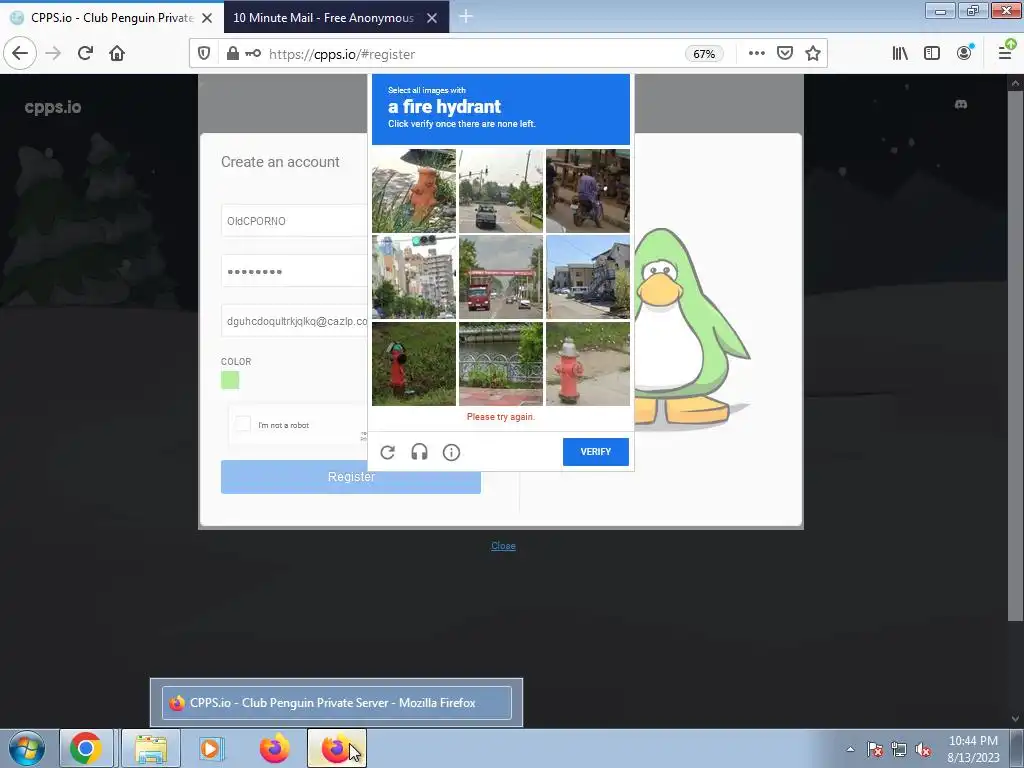This screenshot has height=768, width=1024.
Task: Select captcha image with pickup truck on road
Action: [501, 191]
